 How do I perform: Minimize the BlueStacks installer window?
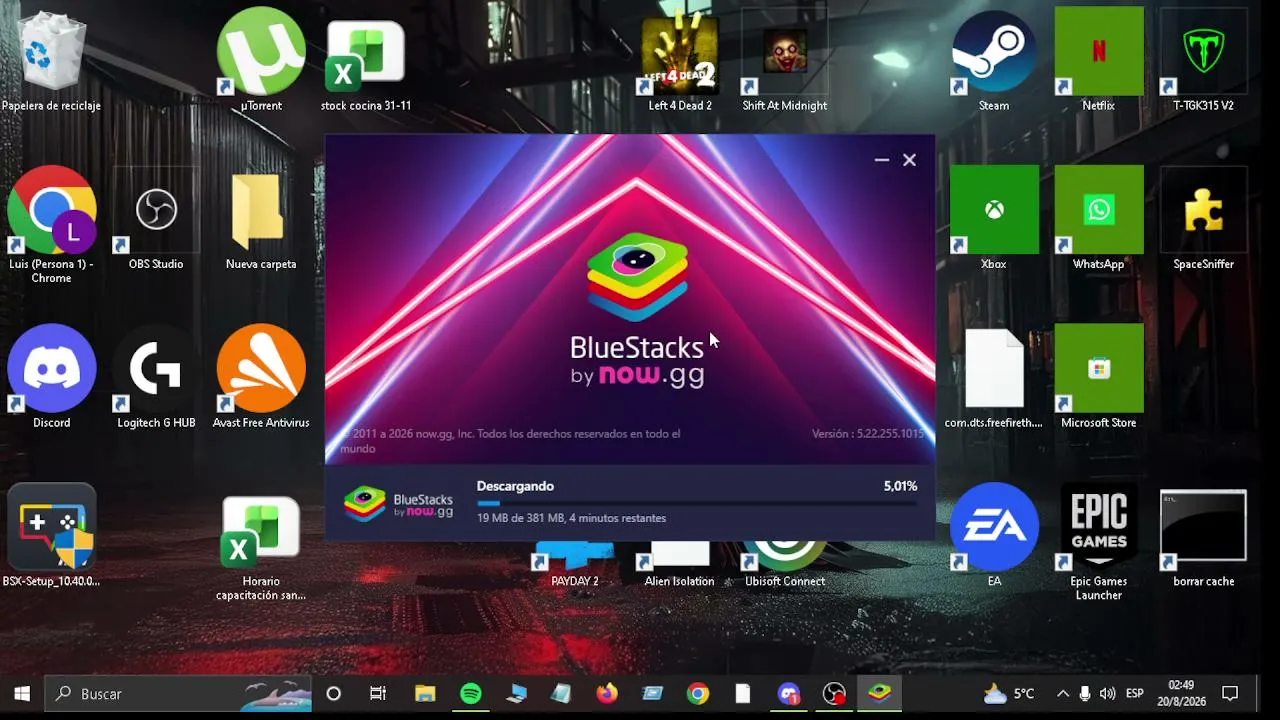pos(881,160)
